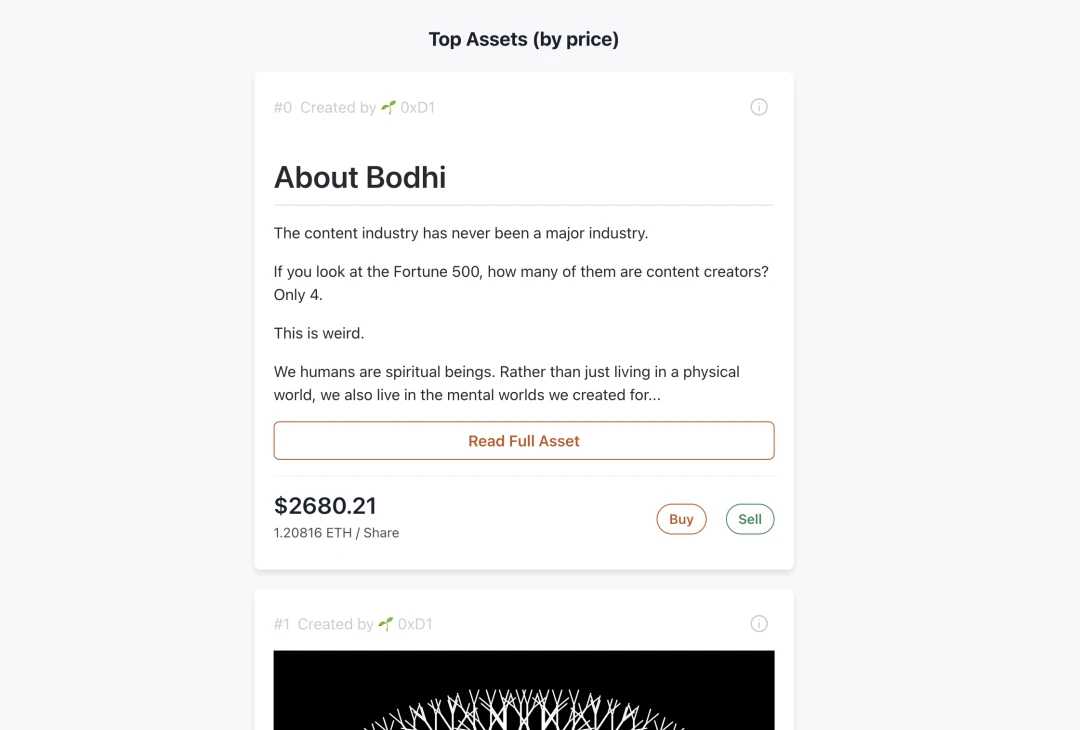Click the sprout icon beside 0xD1 on asset #0
The height and width of the screenshot is (730, 1080).
pos(386,107)
